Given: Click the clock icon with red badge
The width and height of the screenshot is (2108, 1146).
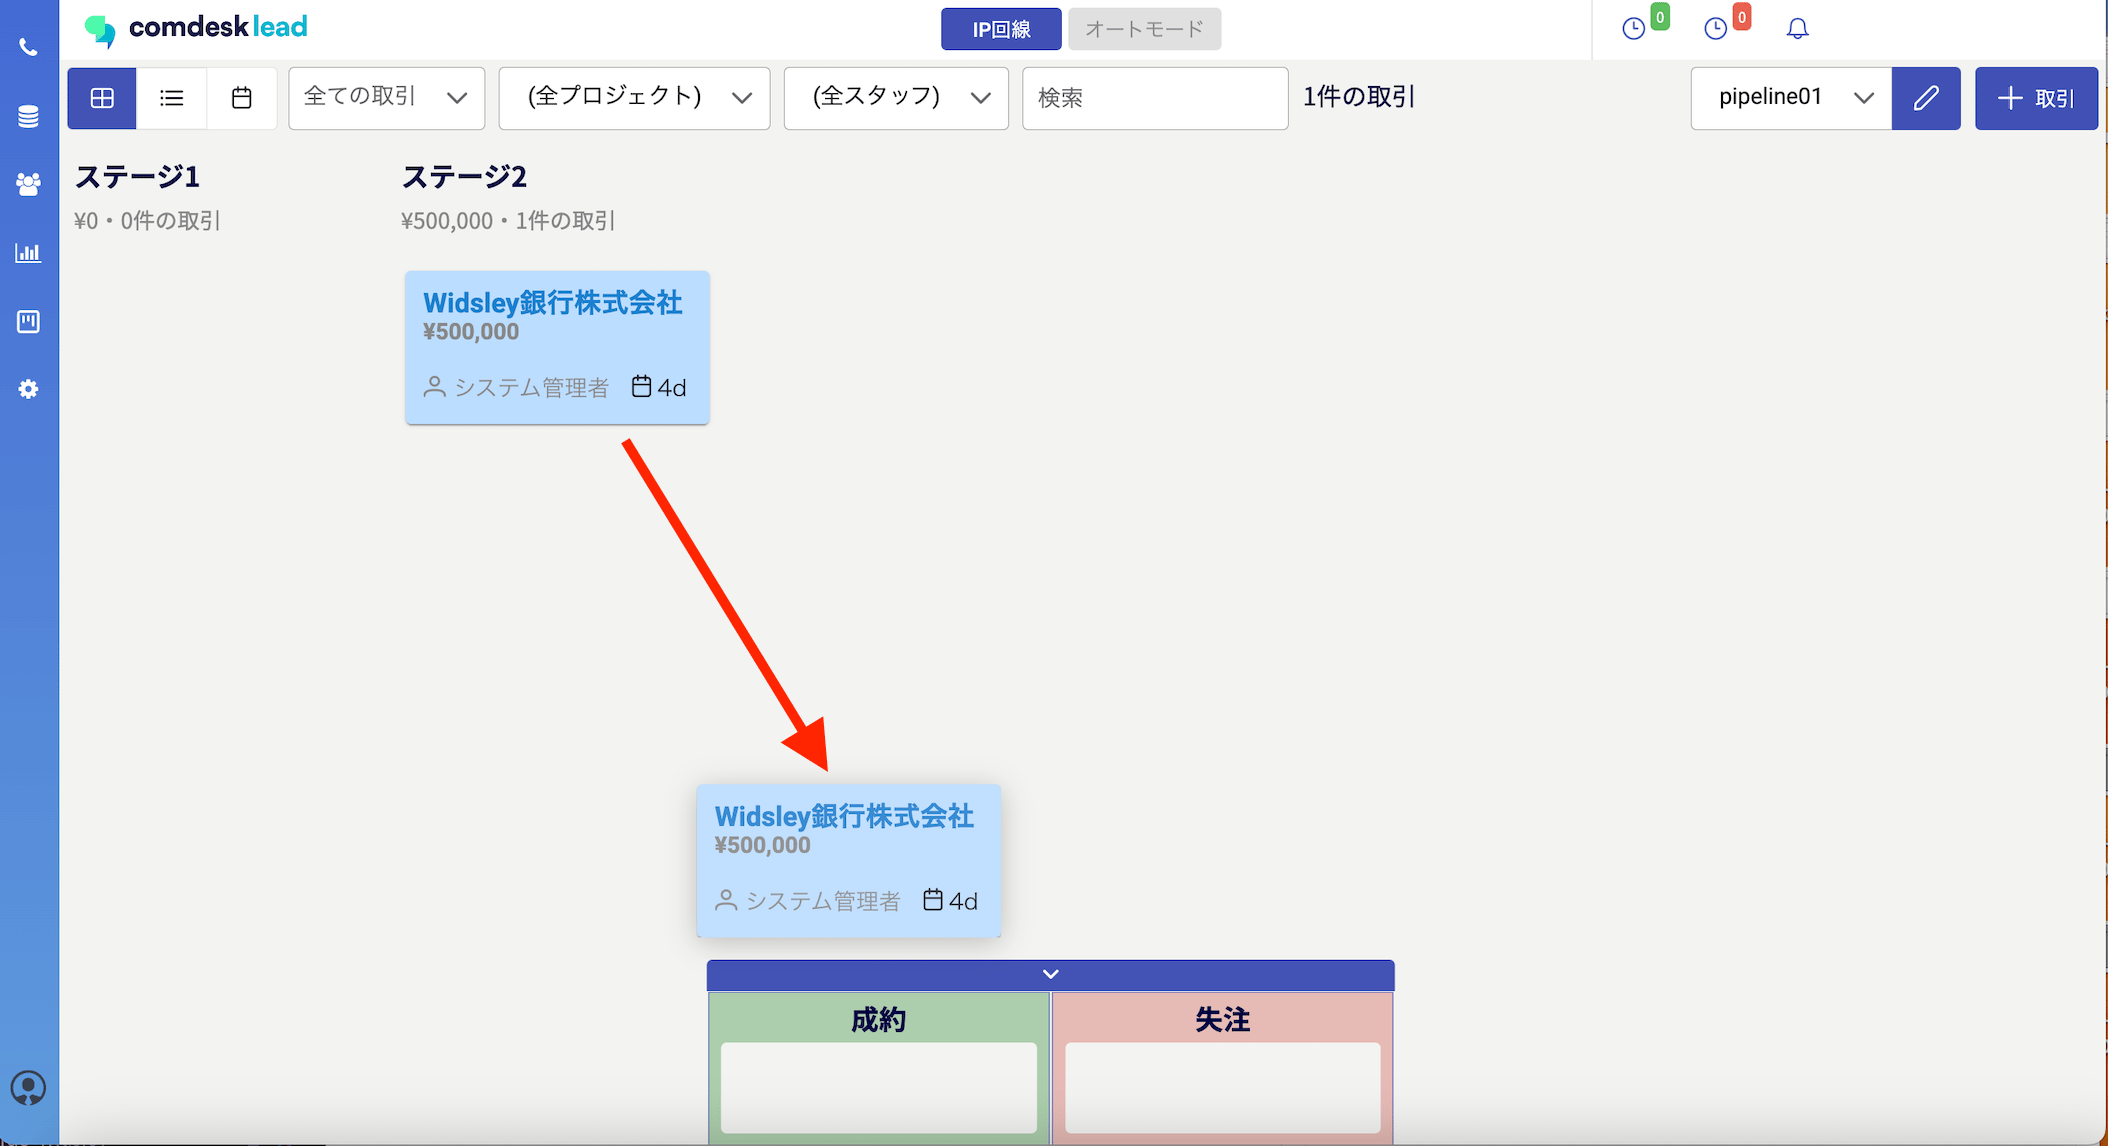Looking at the screenshot, I should [1716, 29].
